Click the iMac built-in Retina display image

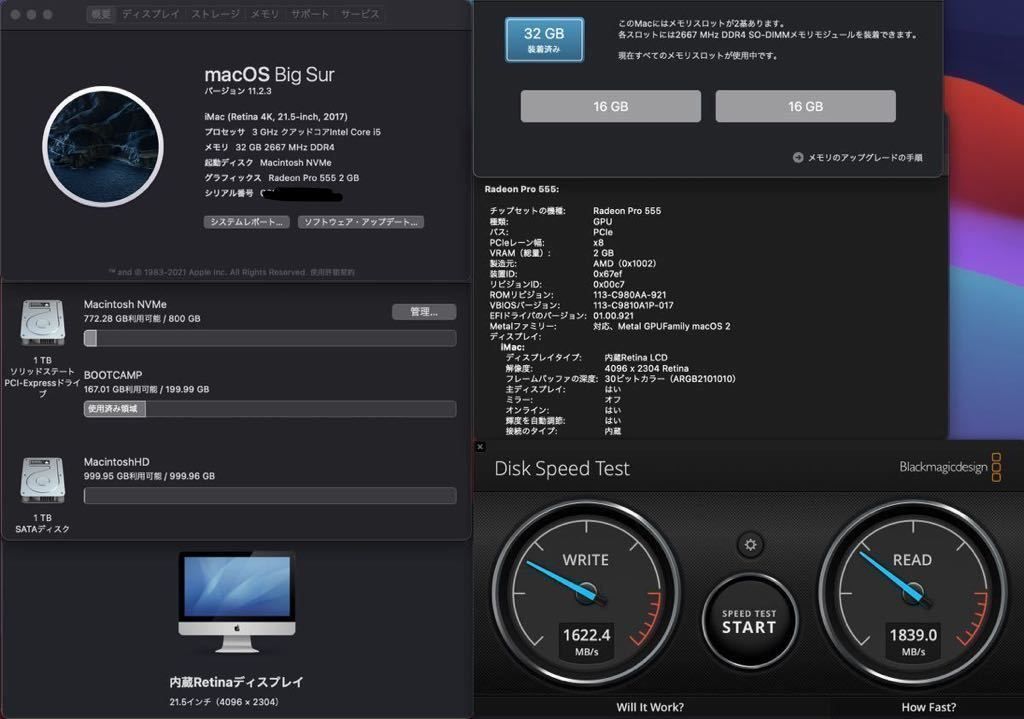tap(236, 602)
